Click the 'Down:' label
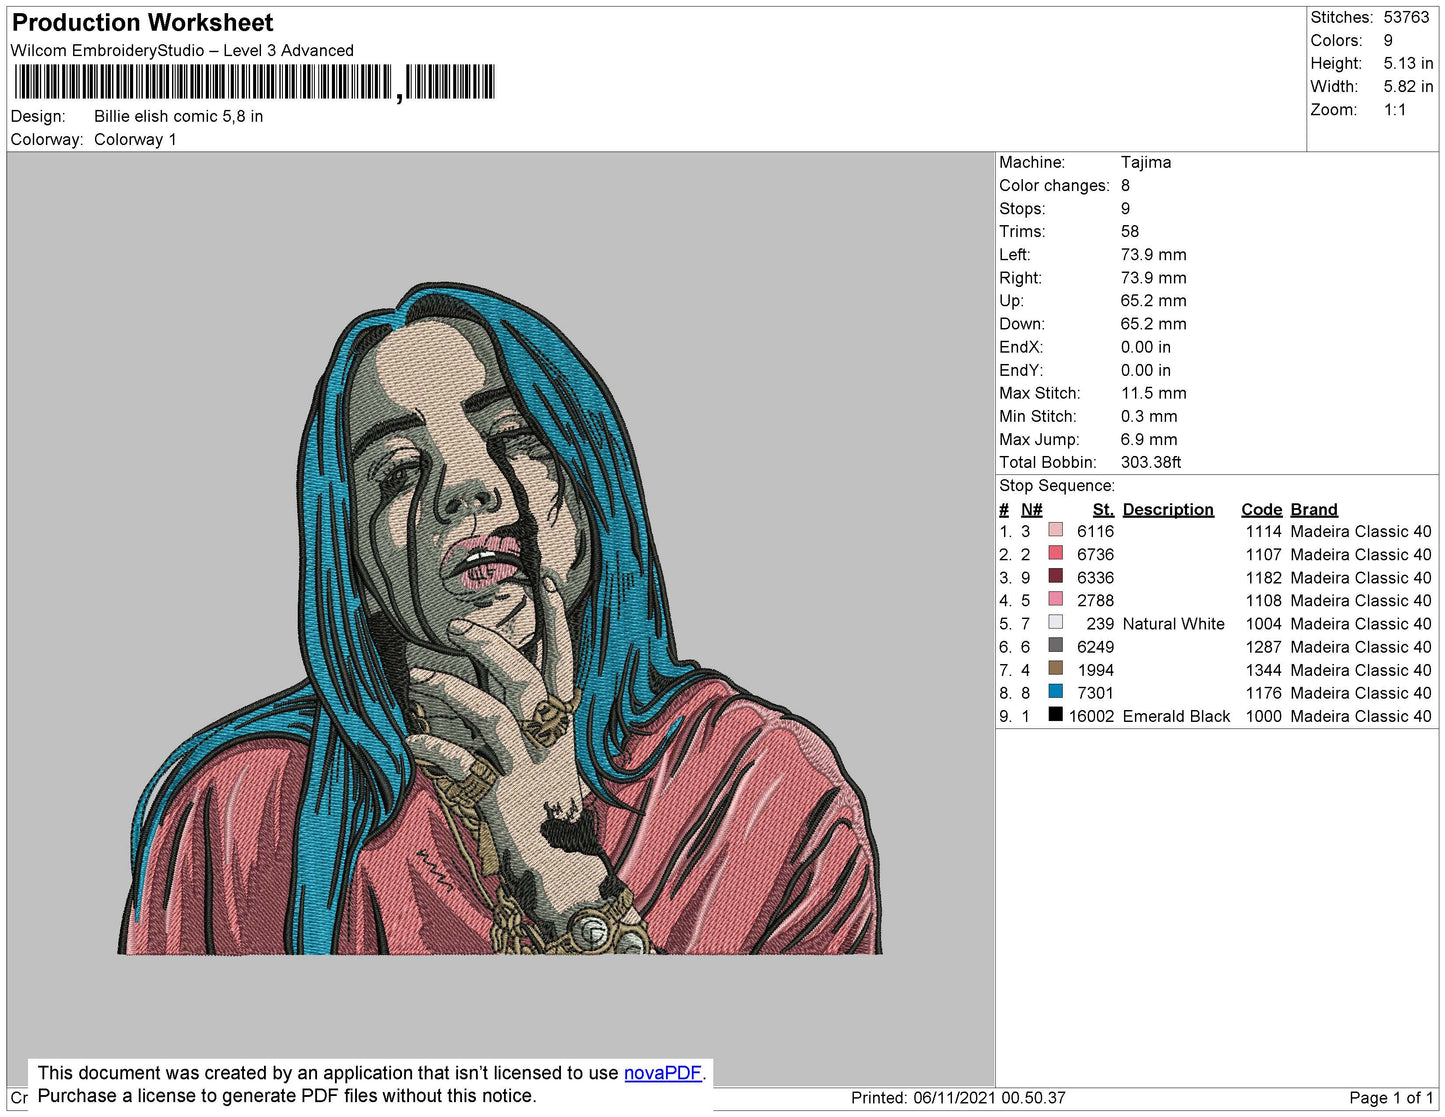This screenshot has width=1445, height=1117. coord(1022,324)
